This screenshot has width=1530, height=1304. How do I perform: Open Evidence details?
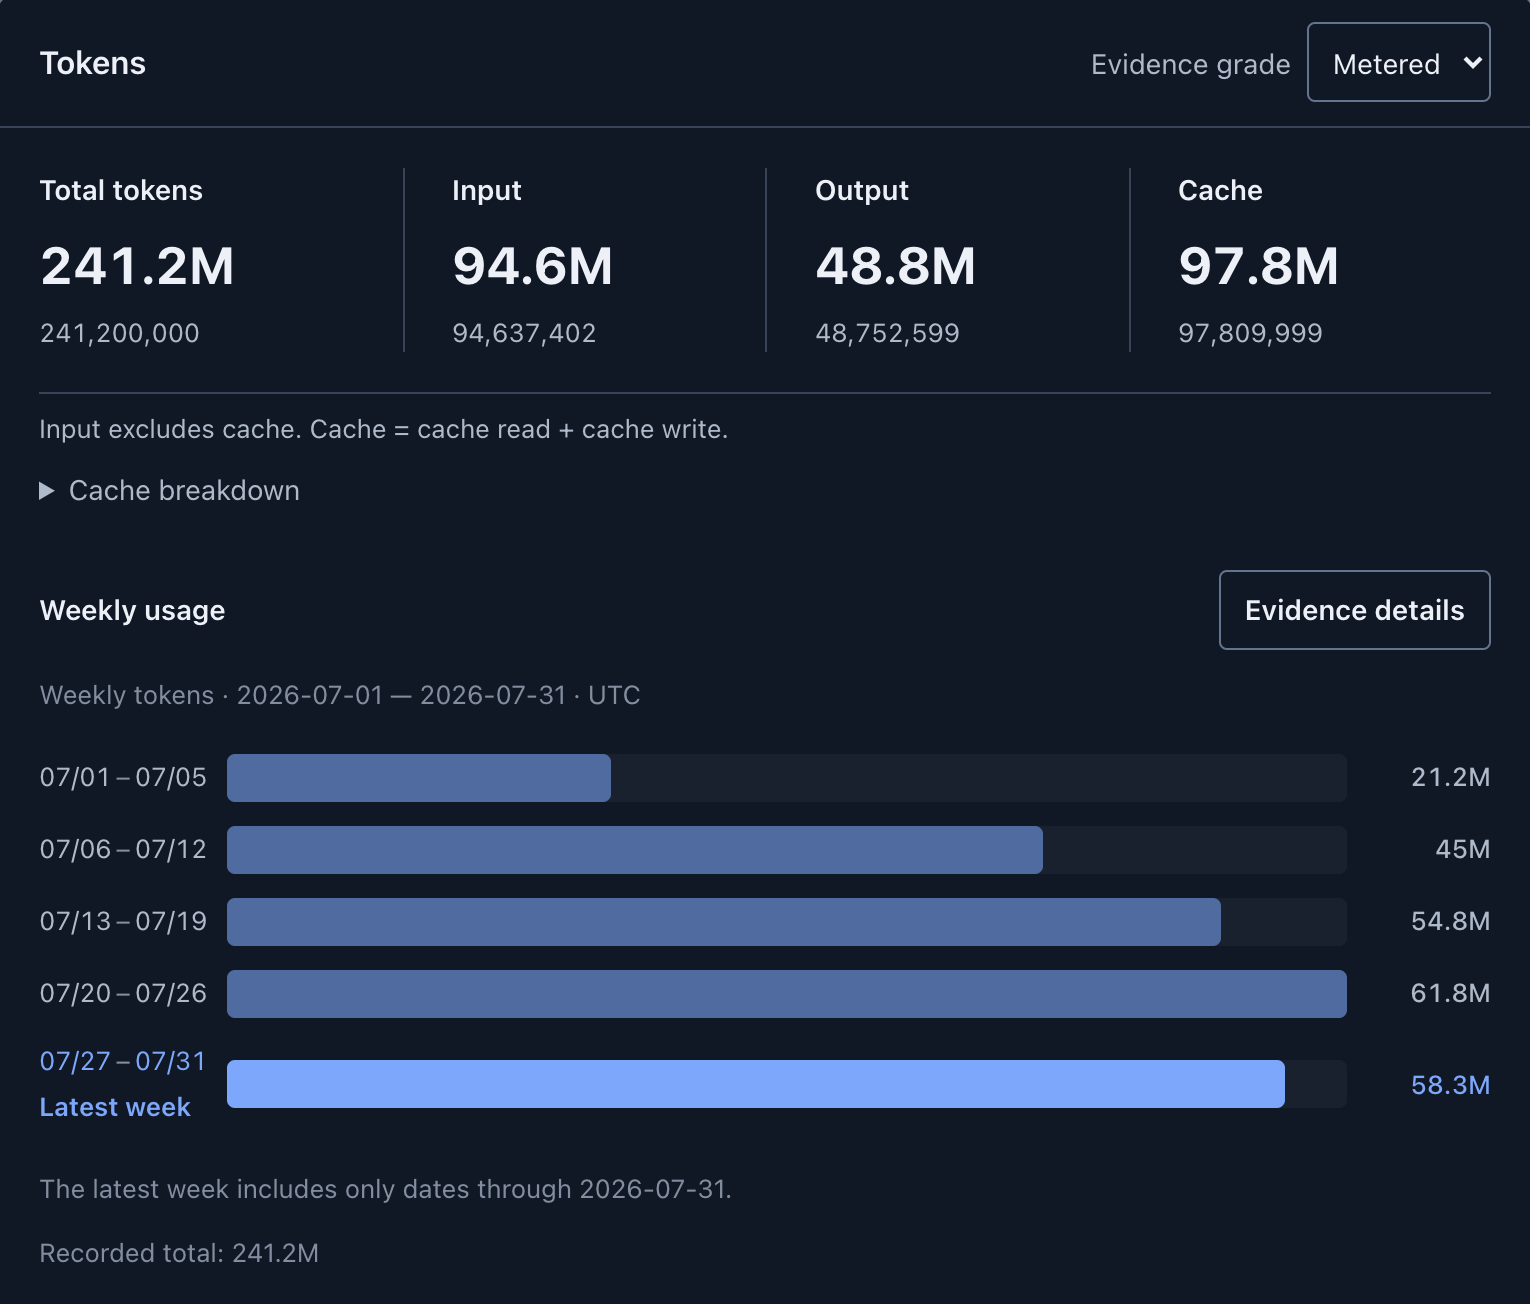1354,610
